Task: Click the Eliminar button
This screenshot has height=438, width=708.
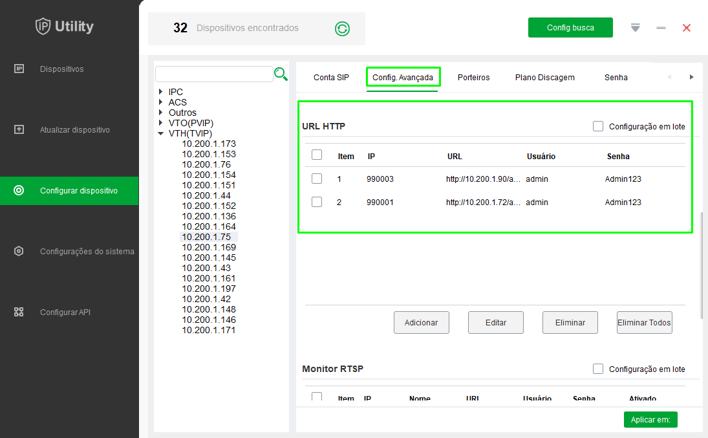Action: pos(570,322)
